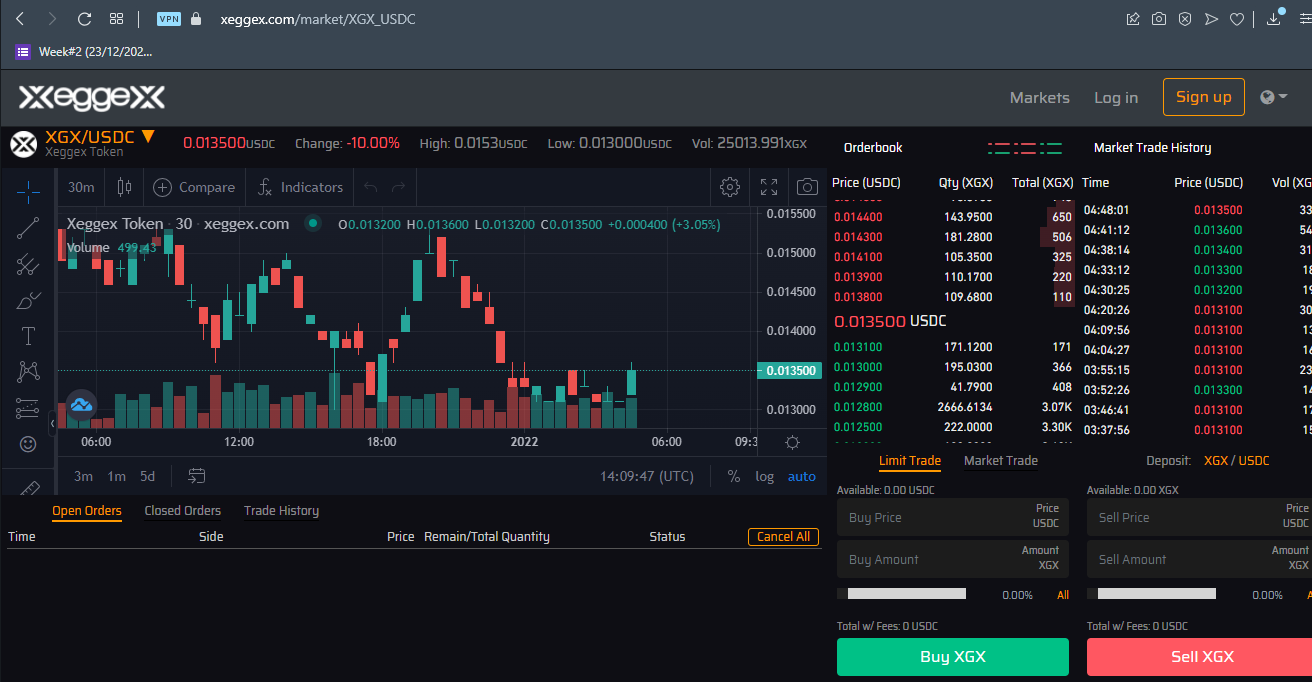This screenshot has width=1312, height=682.
Task: Click the TradingView cloud logo on the chart
Action: (81, 404)
